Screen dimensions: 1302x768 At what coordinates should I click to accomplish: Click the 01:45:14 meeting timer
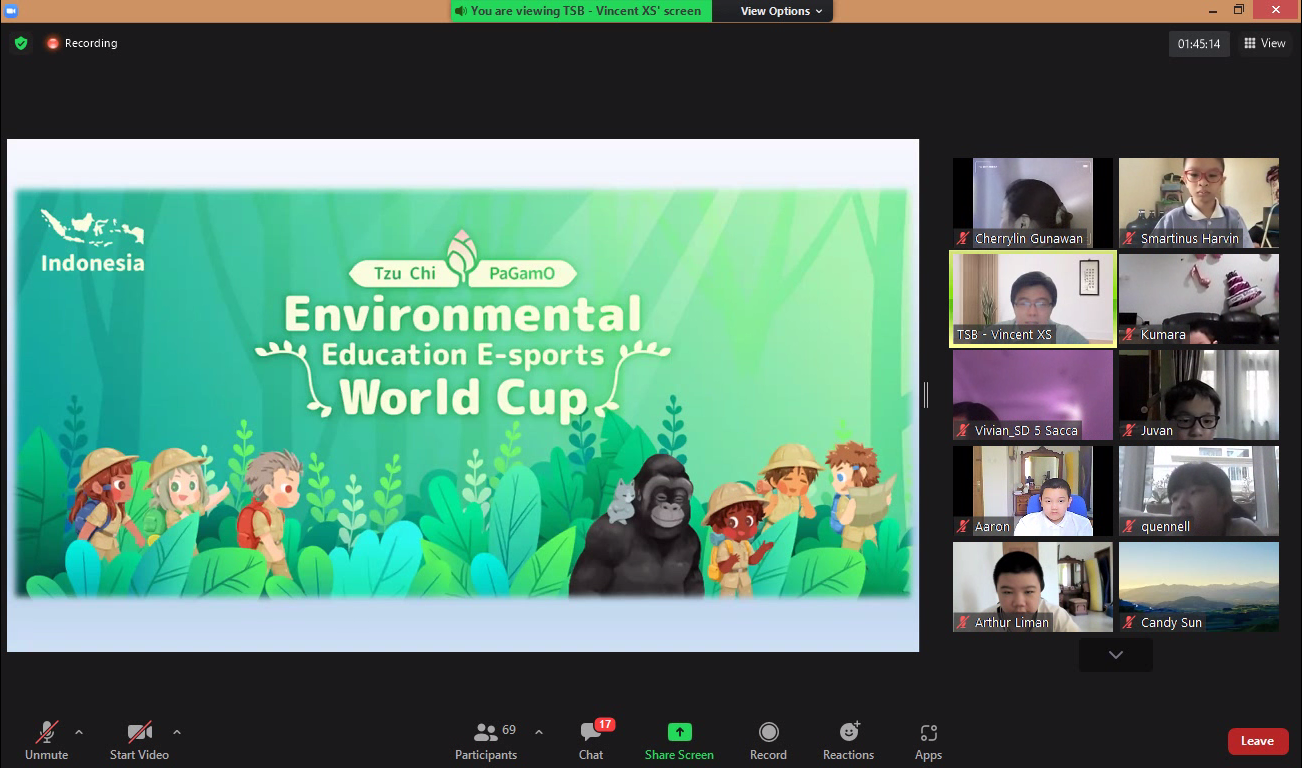click(1199, 44)
